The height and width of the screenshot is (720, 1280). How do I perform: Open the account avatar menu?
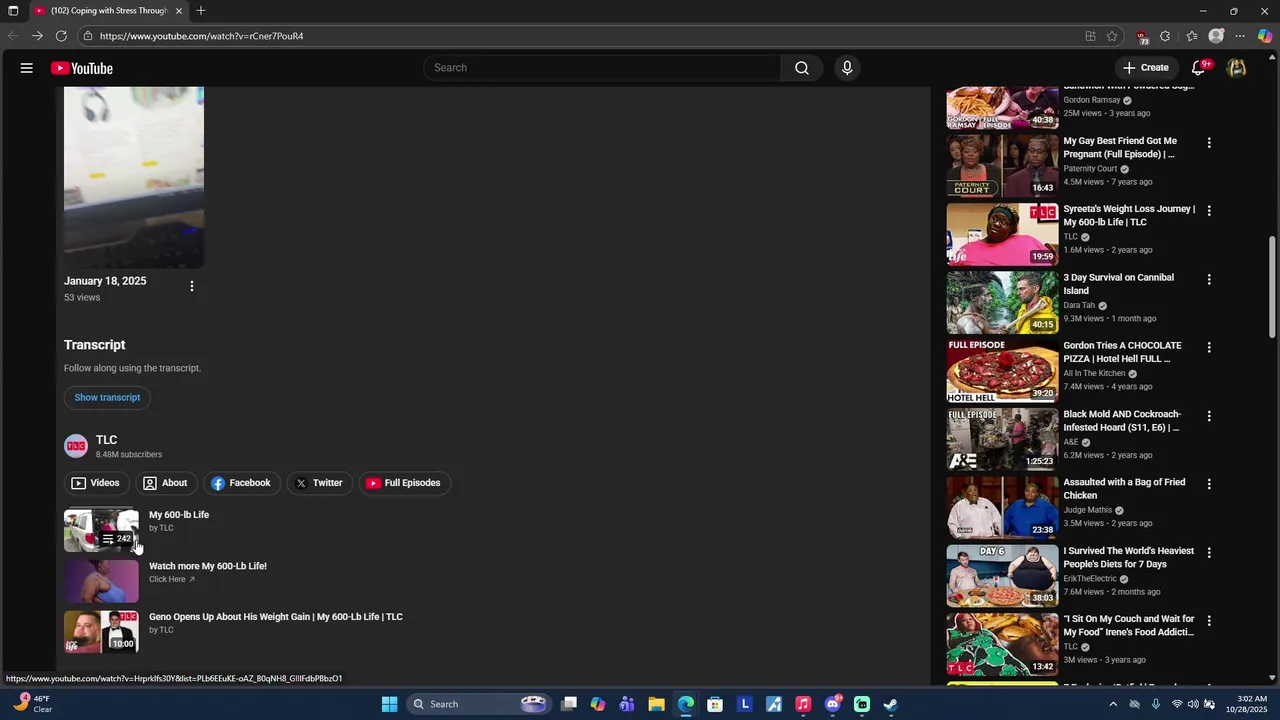point(1237,68)
